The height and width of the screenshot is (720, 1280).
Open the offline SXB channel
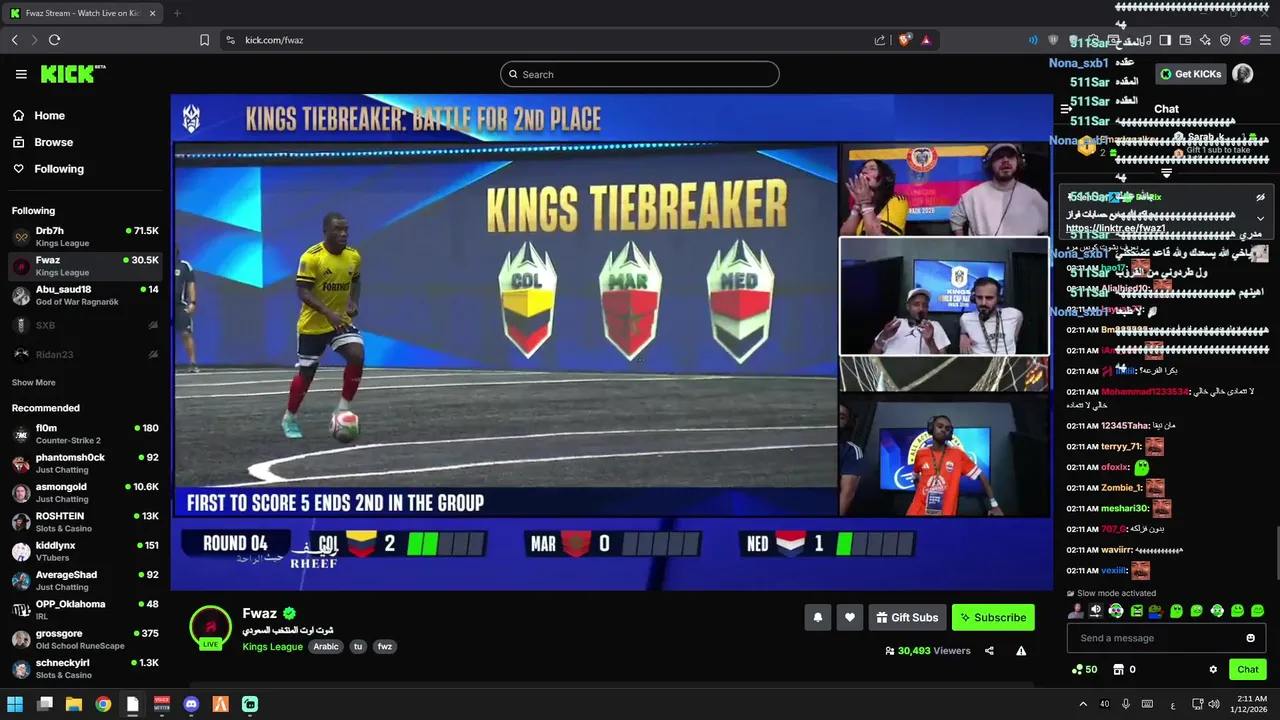pyautogui.click(x=85, y=325)
